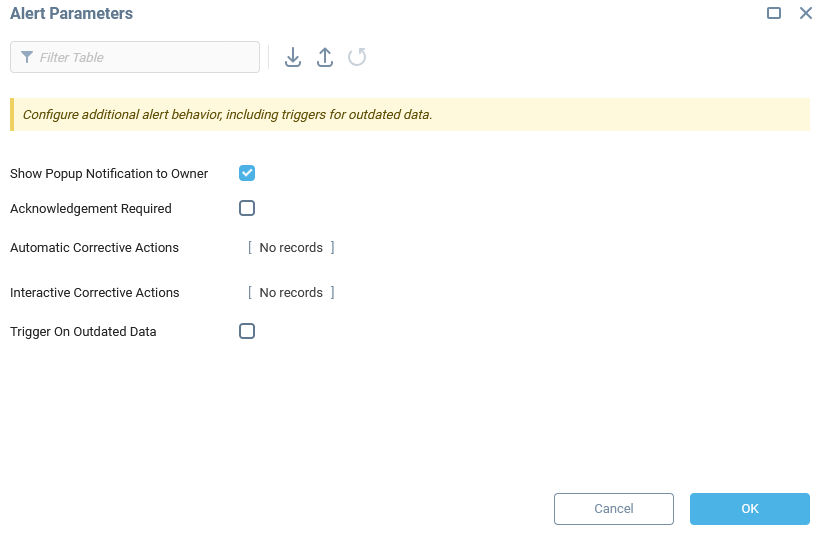Click the circular reset arrow icon
Viewport: 820px width, 534px height.
click(357, 57)
